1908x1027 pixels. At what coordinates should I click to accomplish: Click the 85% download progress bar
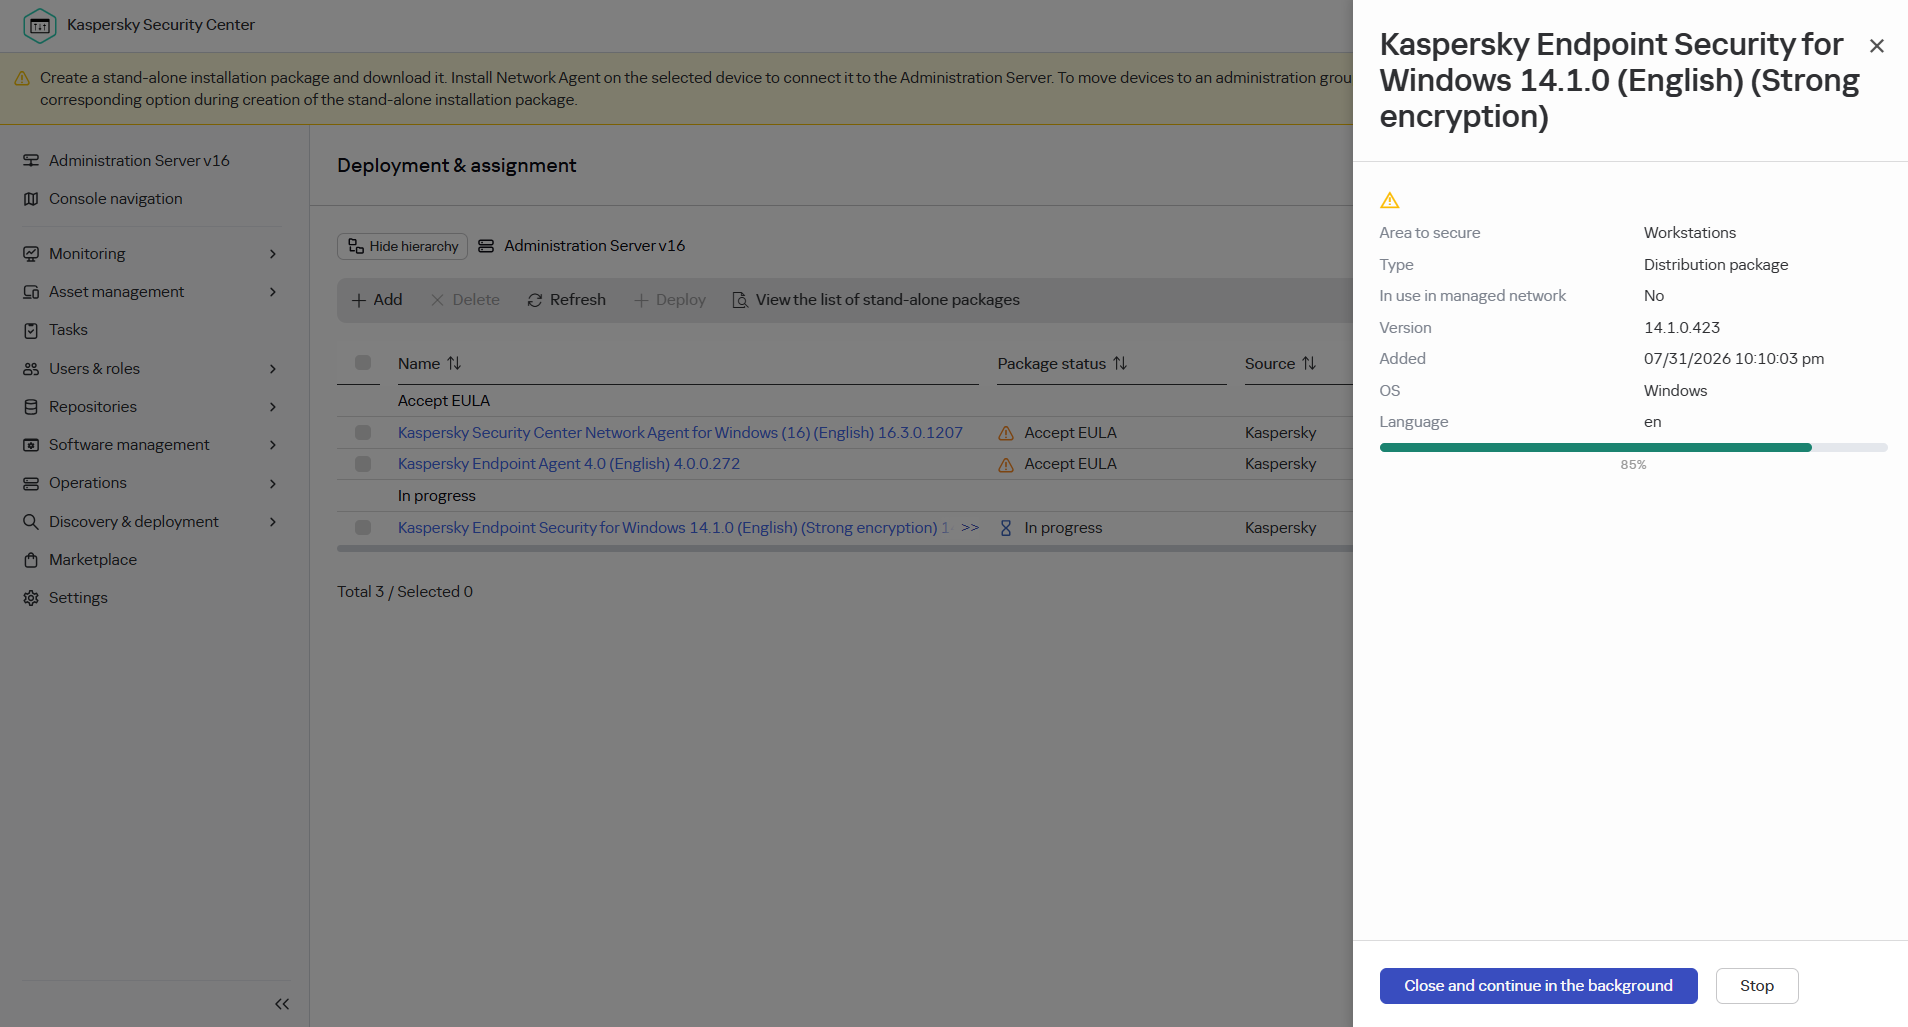tap(1633, 448)
